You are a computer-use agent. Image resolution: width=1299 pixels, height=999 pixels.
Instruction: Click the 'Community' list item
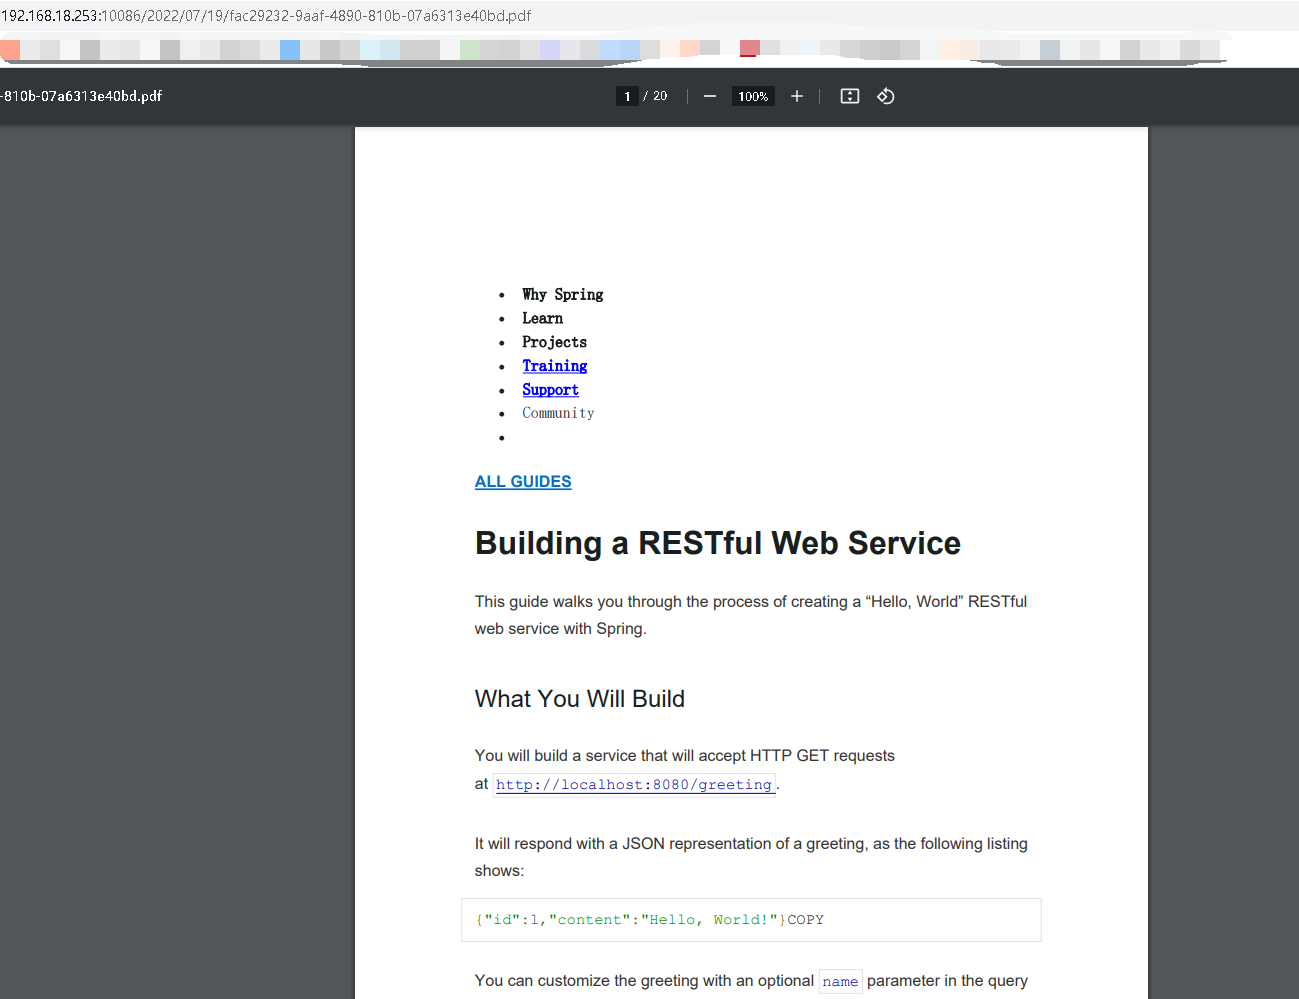coord(558,413)
